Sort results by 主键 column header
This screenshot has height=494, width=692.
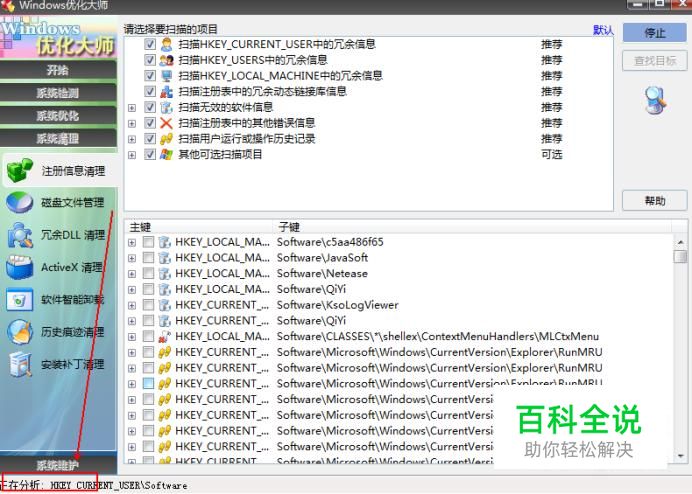199,227
